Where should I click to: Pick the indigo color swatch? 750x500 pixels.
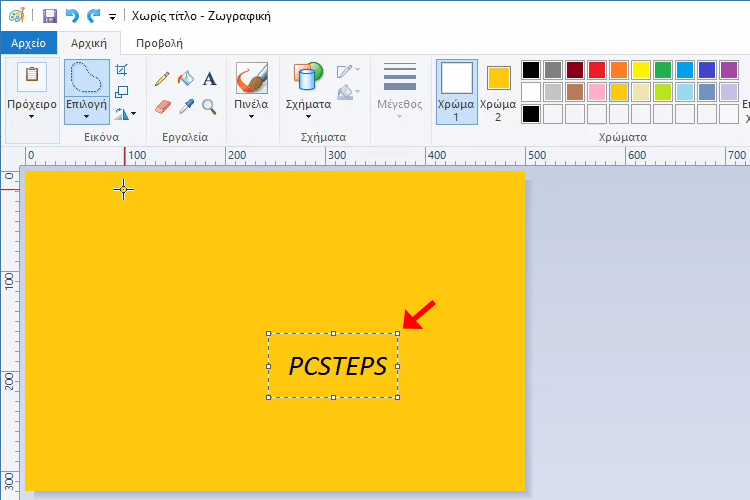[x=707, y=70]
